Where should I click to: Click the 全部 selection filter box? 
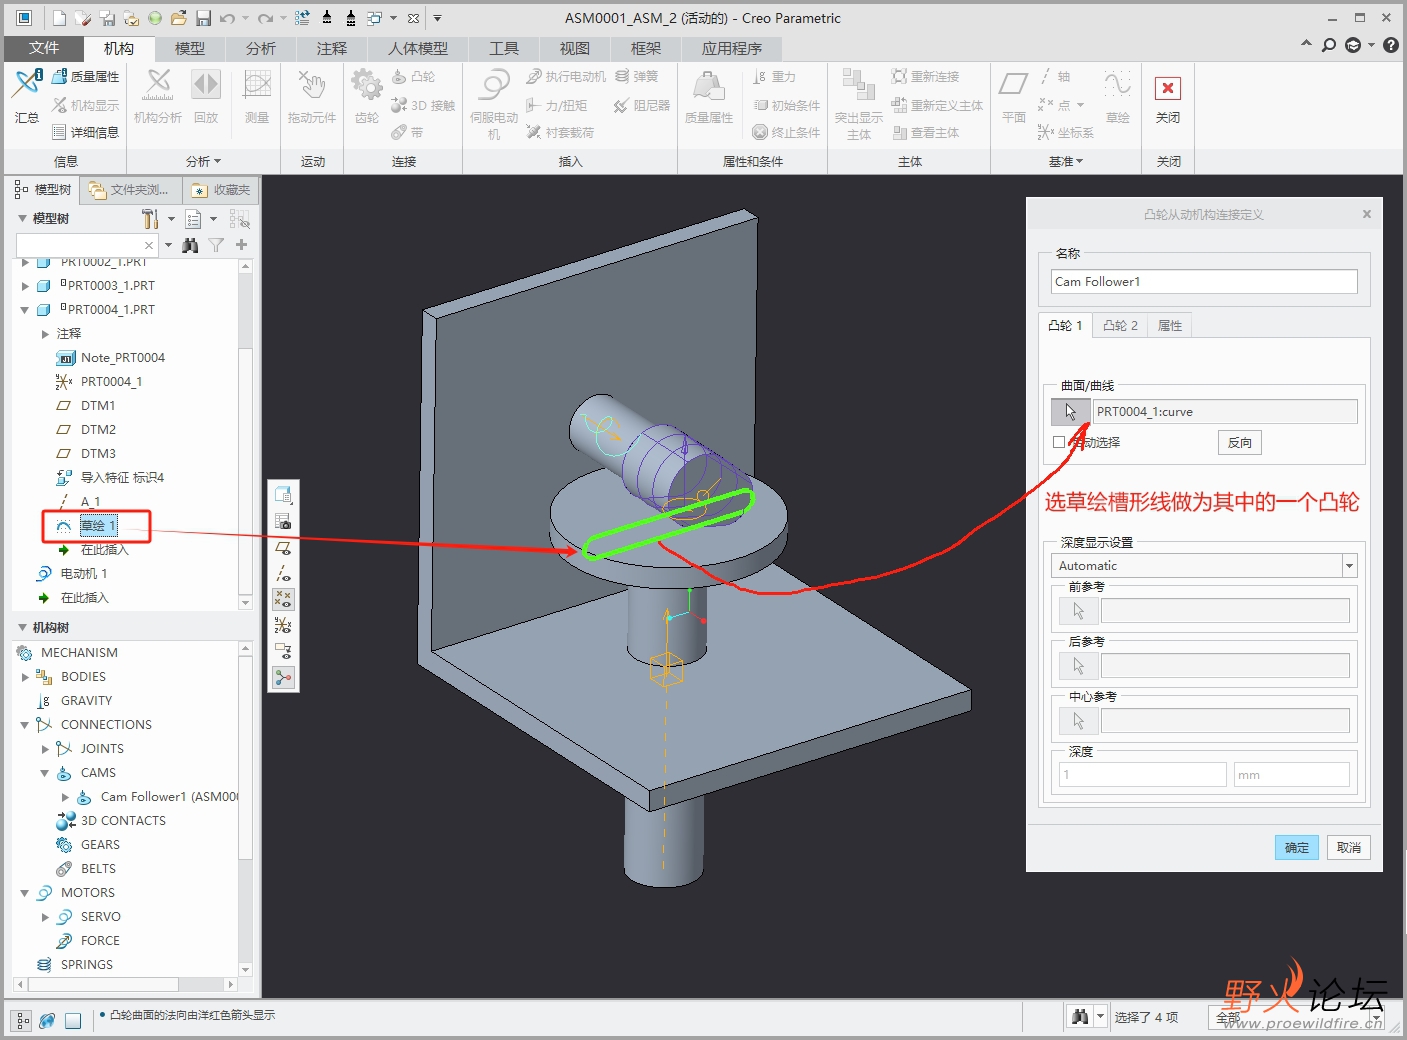coord(1296,1018)
